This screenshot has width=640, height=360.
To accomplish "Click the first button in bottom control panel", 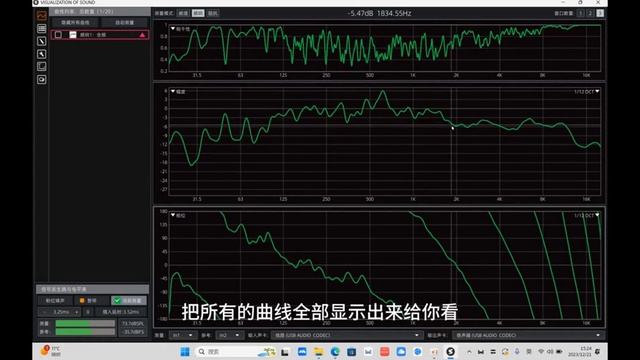I will [x=55, y=300].
